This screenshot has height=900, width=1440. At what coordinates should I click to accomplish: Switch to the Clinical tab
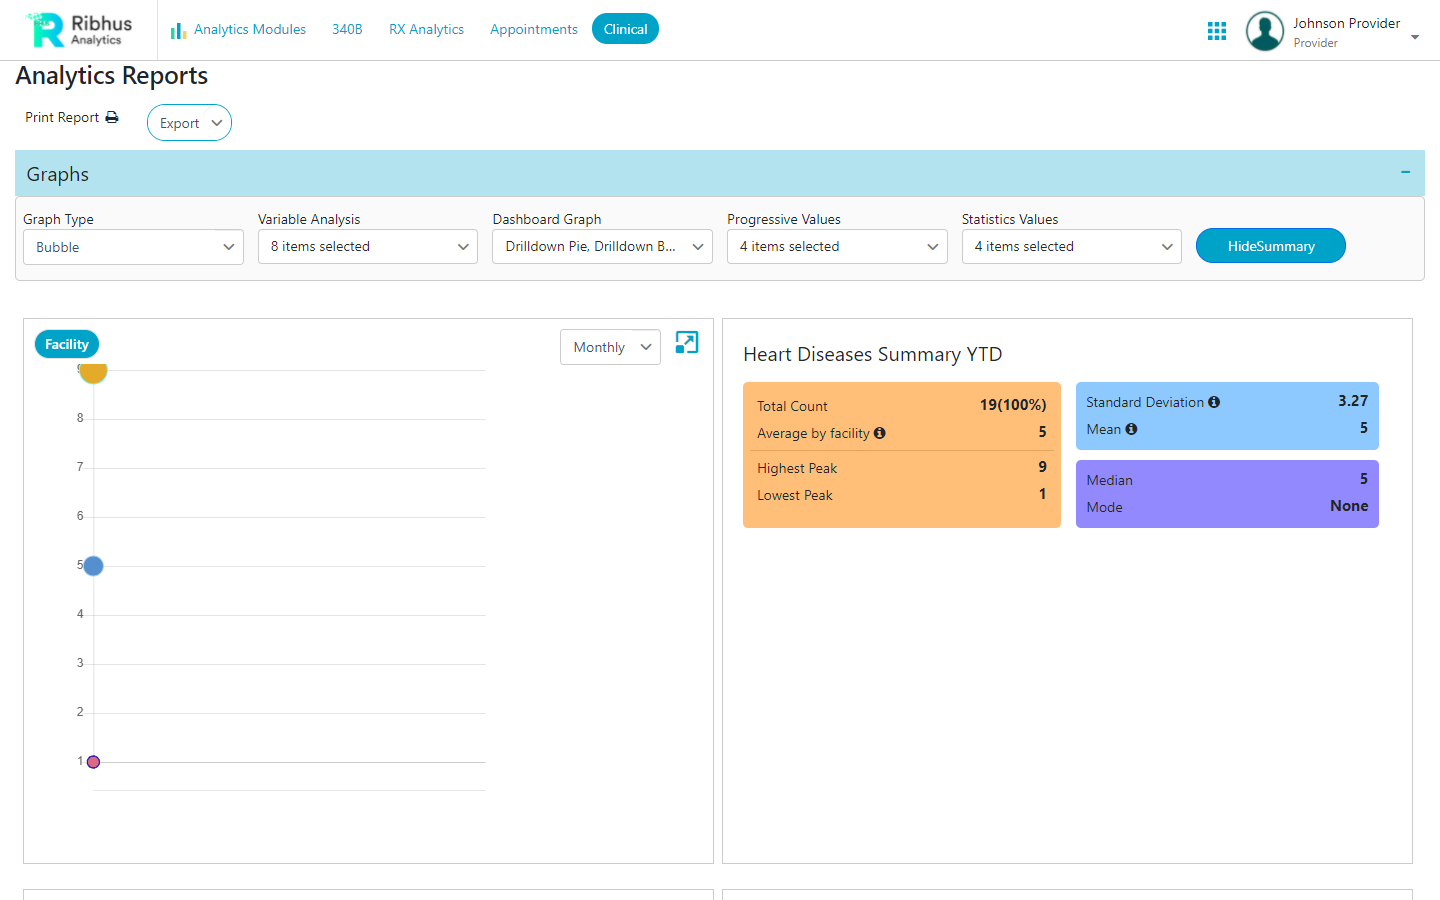click(625, 29)
